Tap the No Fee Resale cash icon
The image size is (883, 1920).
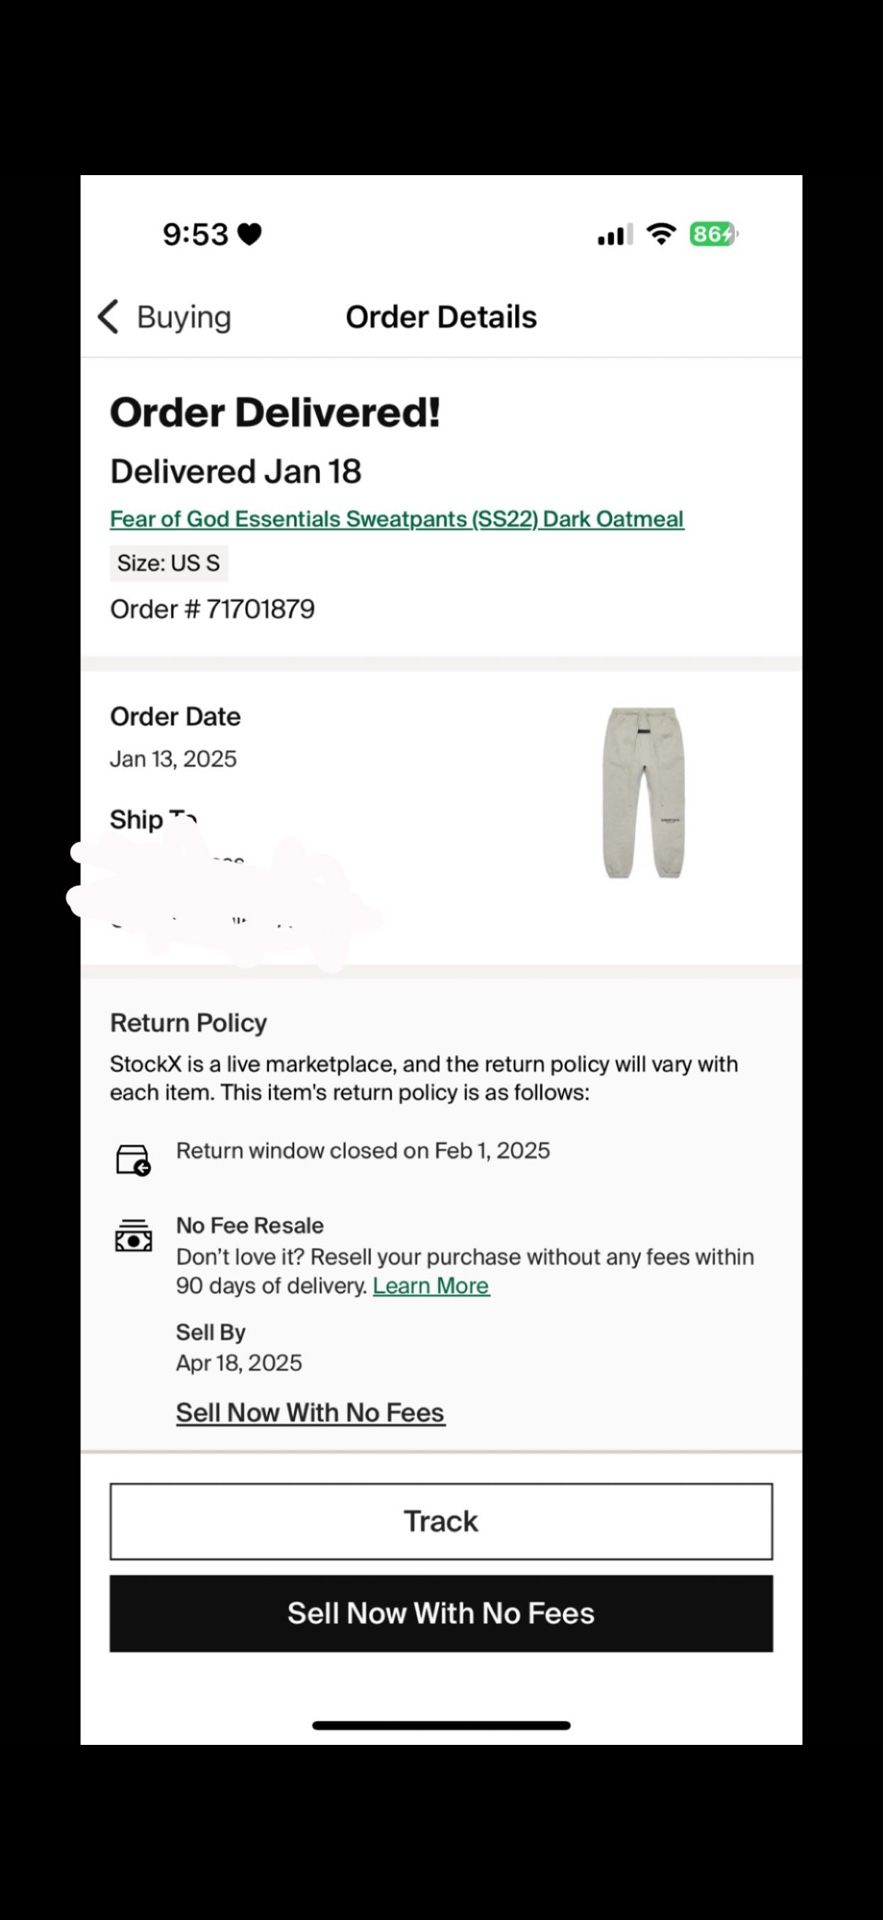[133, 1236]
